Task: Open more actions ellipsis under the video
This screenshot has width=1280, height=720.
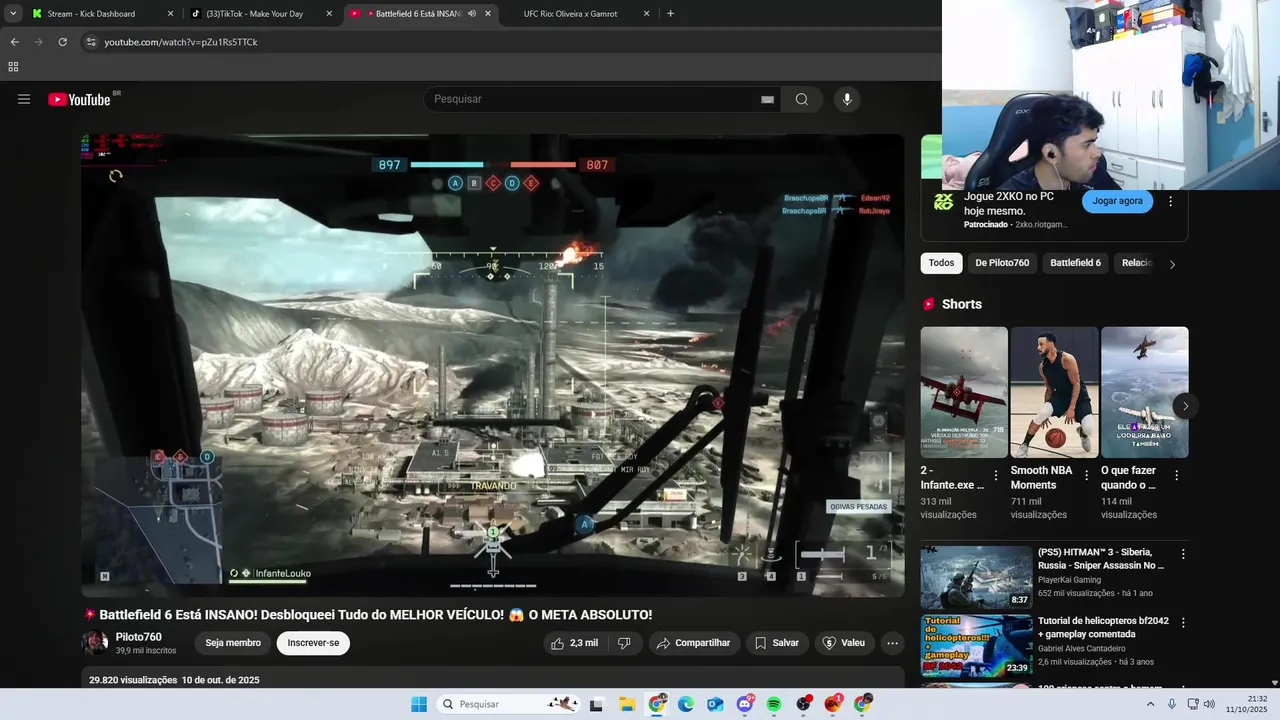Action: click(x=893, y=643)
